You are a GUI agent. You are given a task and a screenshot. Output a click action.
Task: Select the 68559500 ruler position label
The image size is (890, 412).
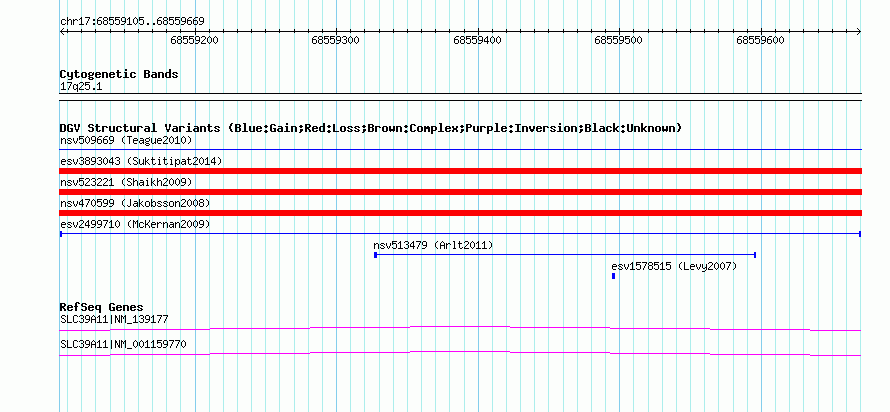[618, 40]
